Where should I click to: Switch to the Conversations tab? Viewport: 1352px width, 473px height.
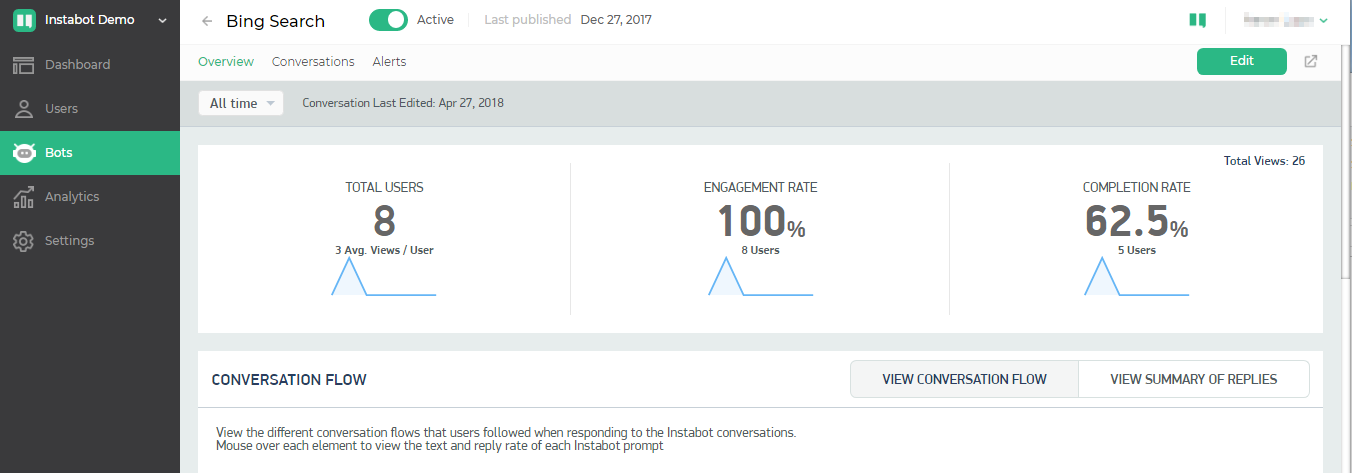(313, 62)
